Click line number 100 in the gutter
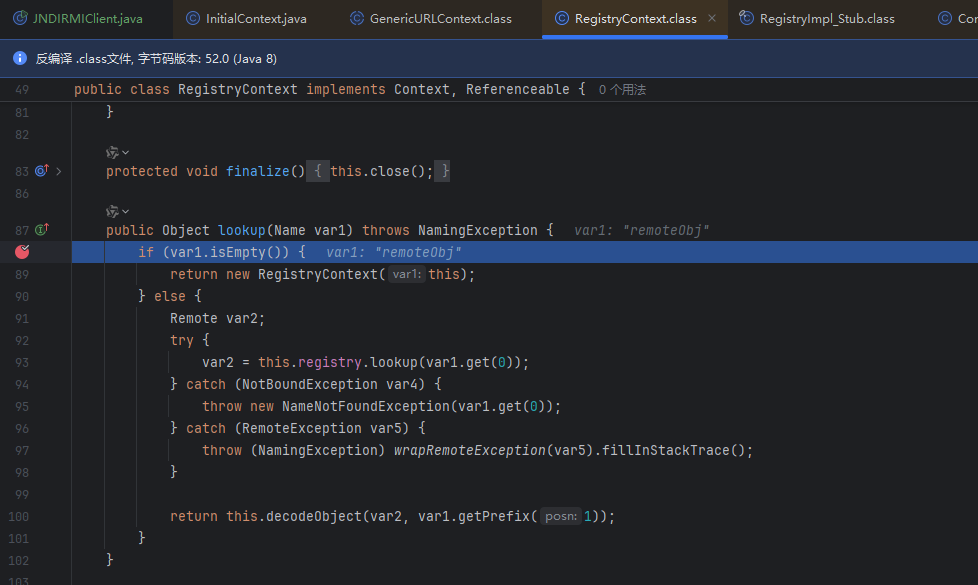978x585 pixels. [19, 516]
